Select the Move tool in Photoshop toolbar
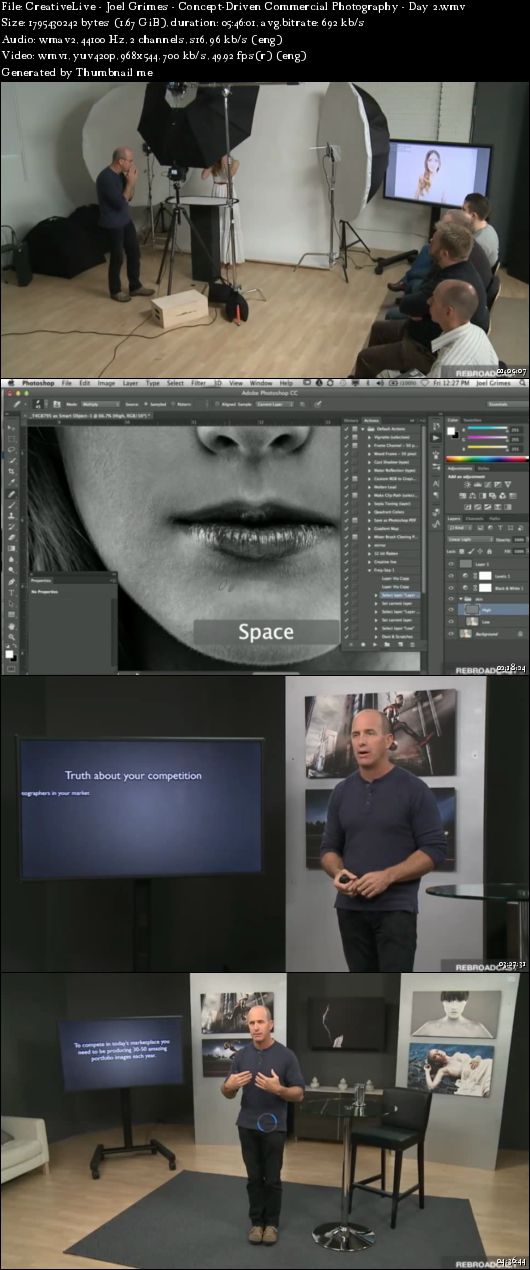The height and width of the screenshot is (1270, 530). tap(10, 428)
